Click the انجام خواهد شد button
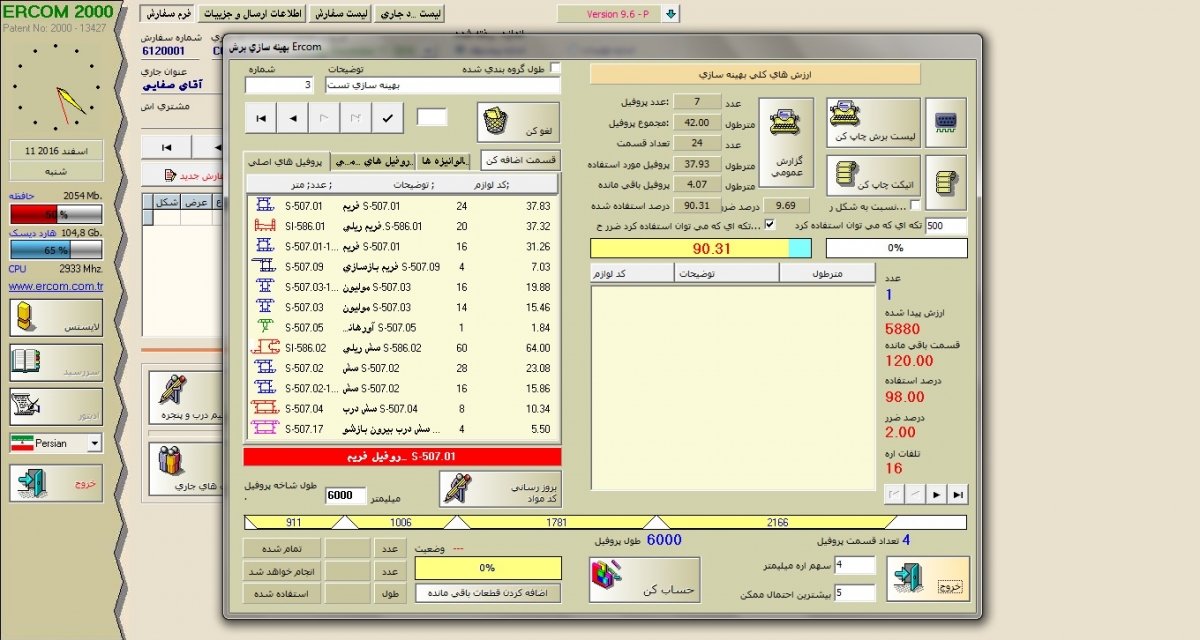Viewport: 1200px width, 640px height. [282, 571]
